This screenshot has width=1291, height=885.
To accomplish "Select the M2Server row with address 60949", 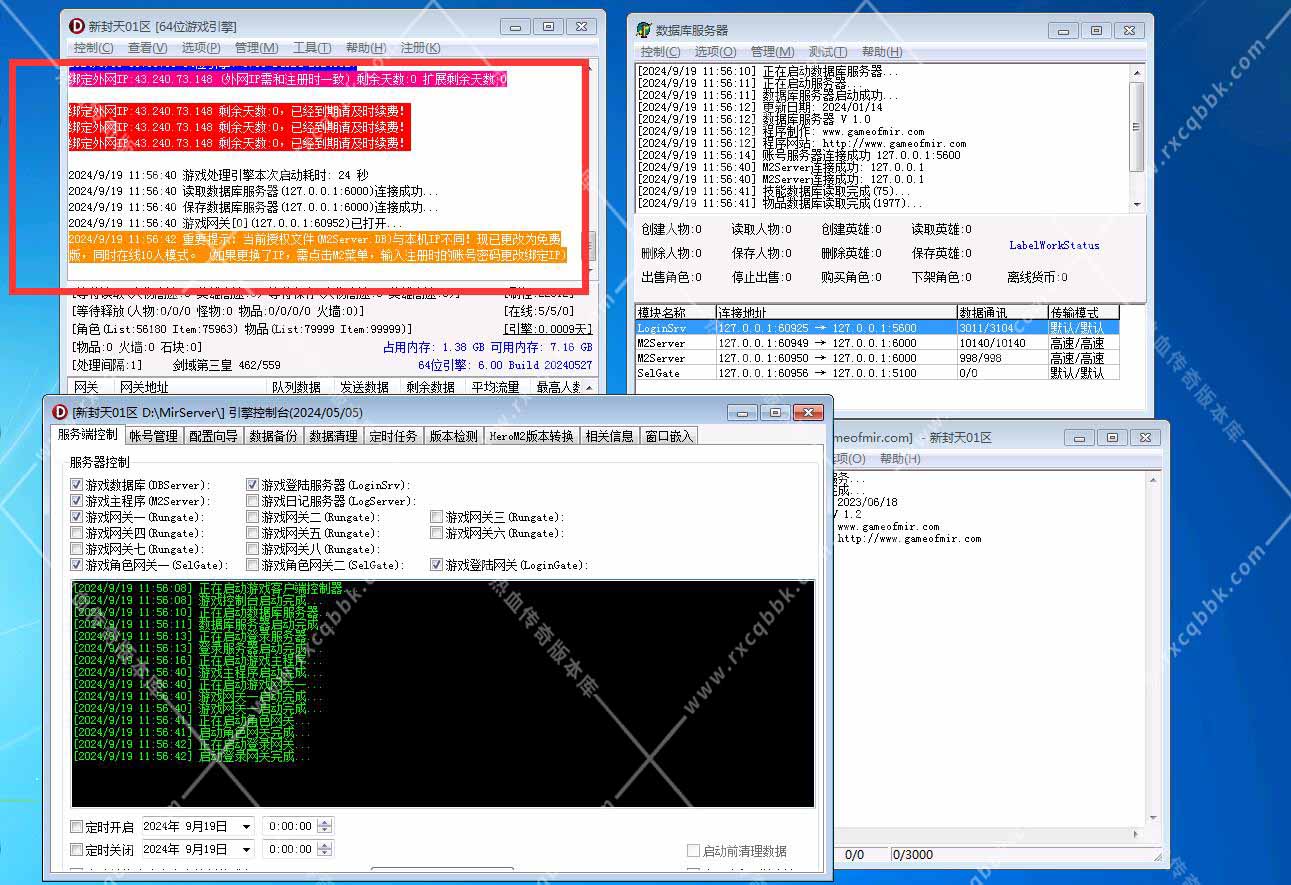I will pyautogui.click(x=877, y=342).
